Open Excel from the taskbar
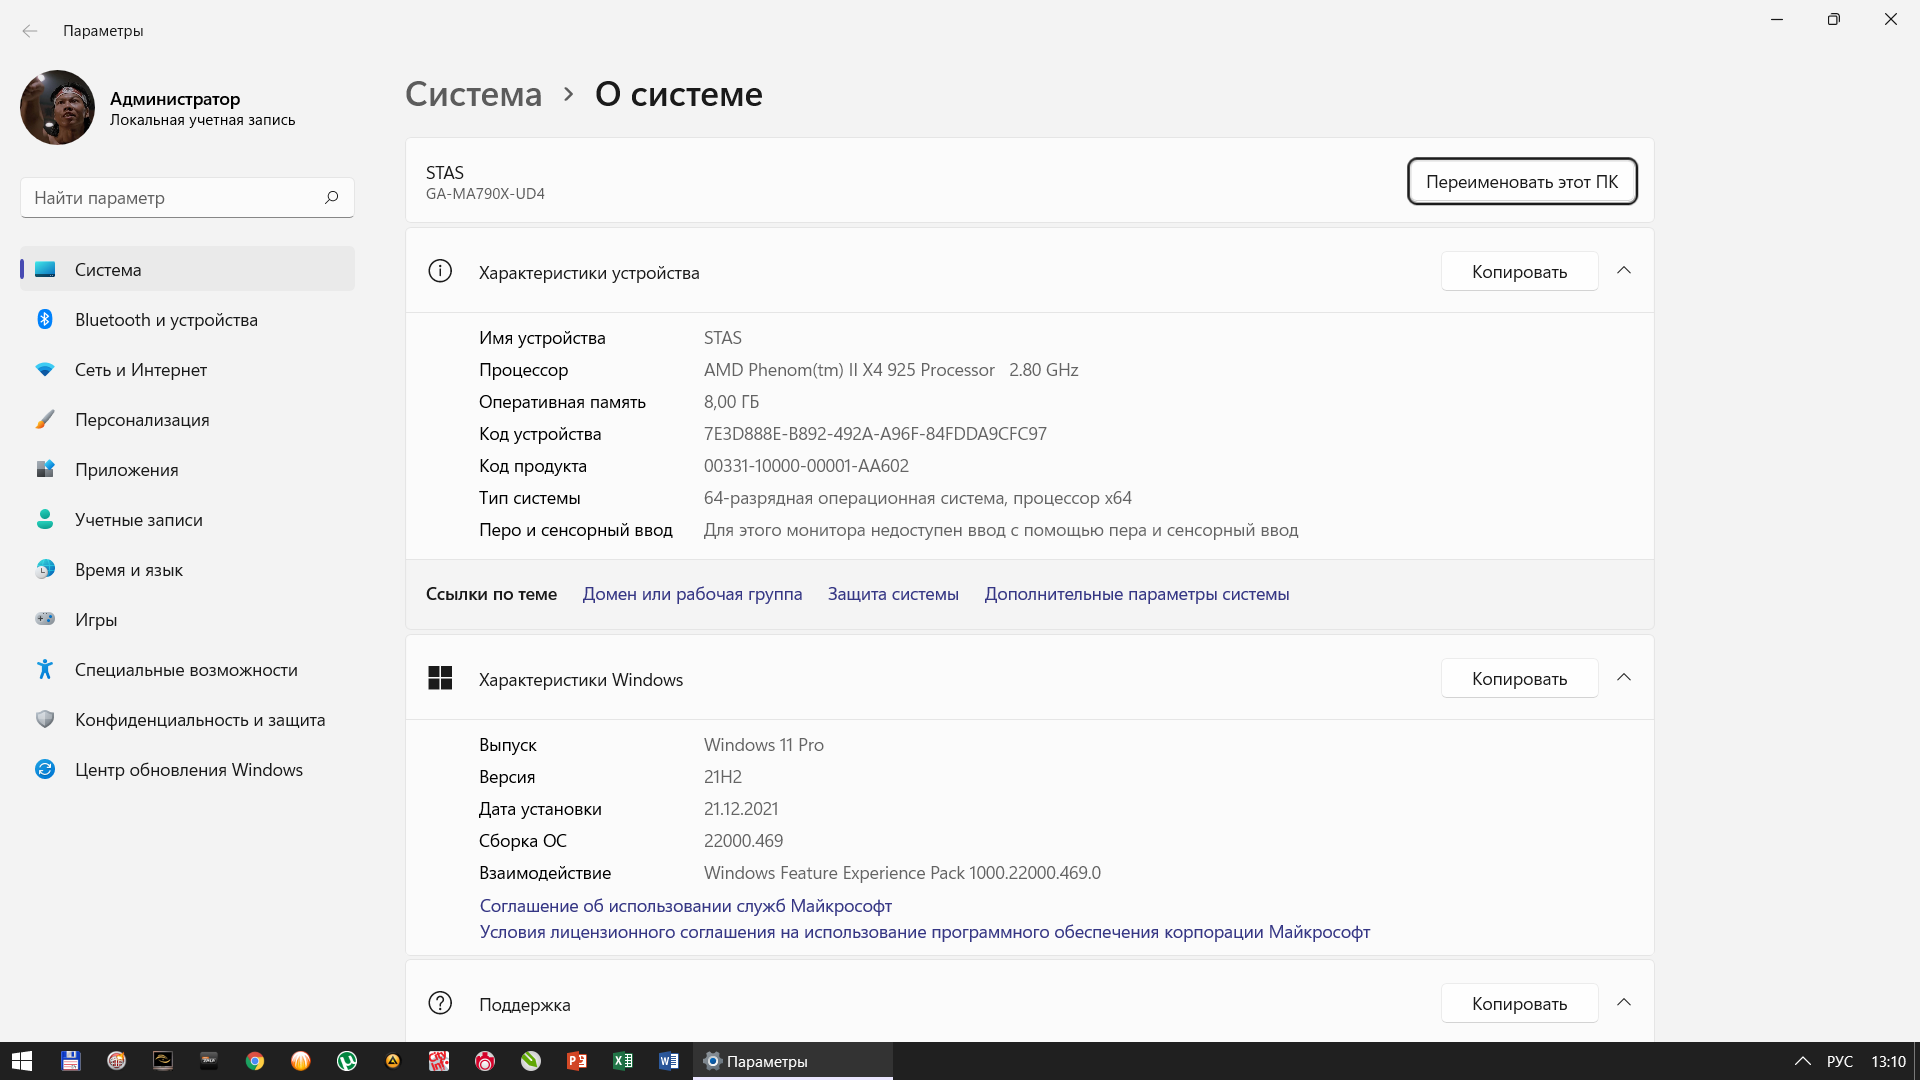 623,1061
